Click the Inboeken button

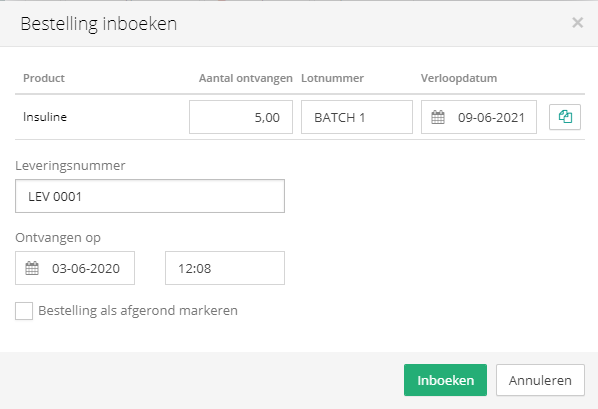(x=445, y=380)
